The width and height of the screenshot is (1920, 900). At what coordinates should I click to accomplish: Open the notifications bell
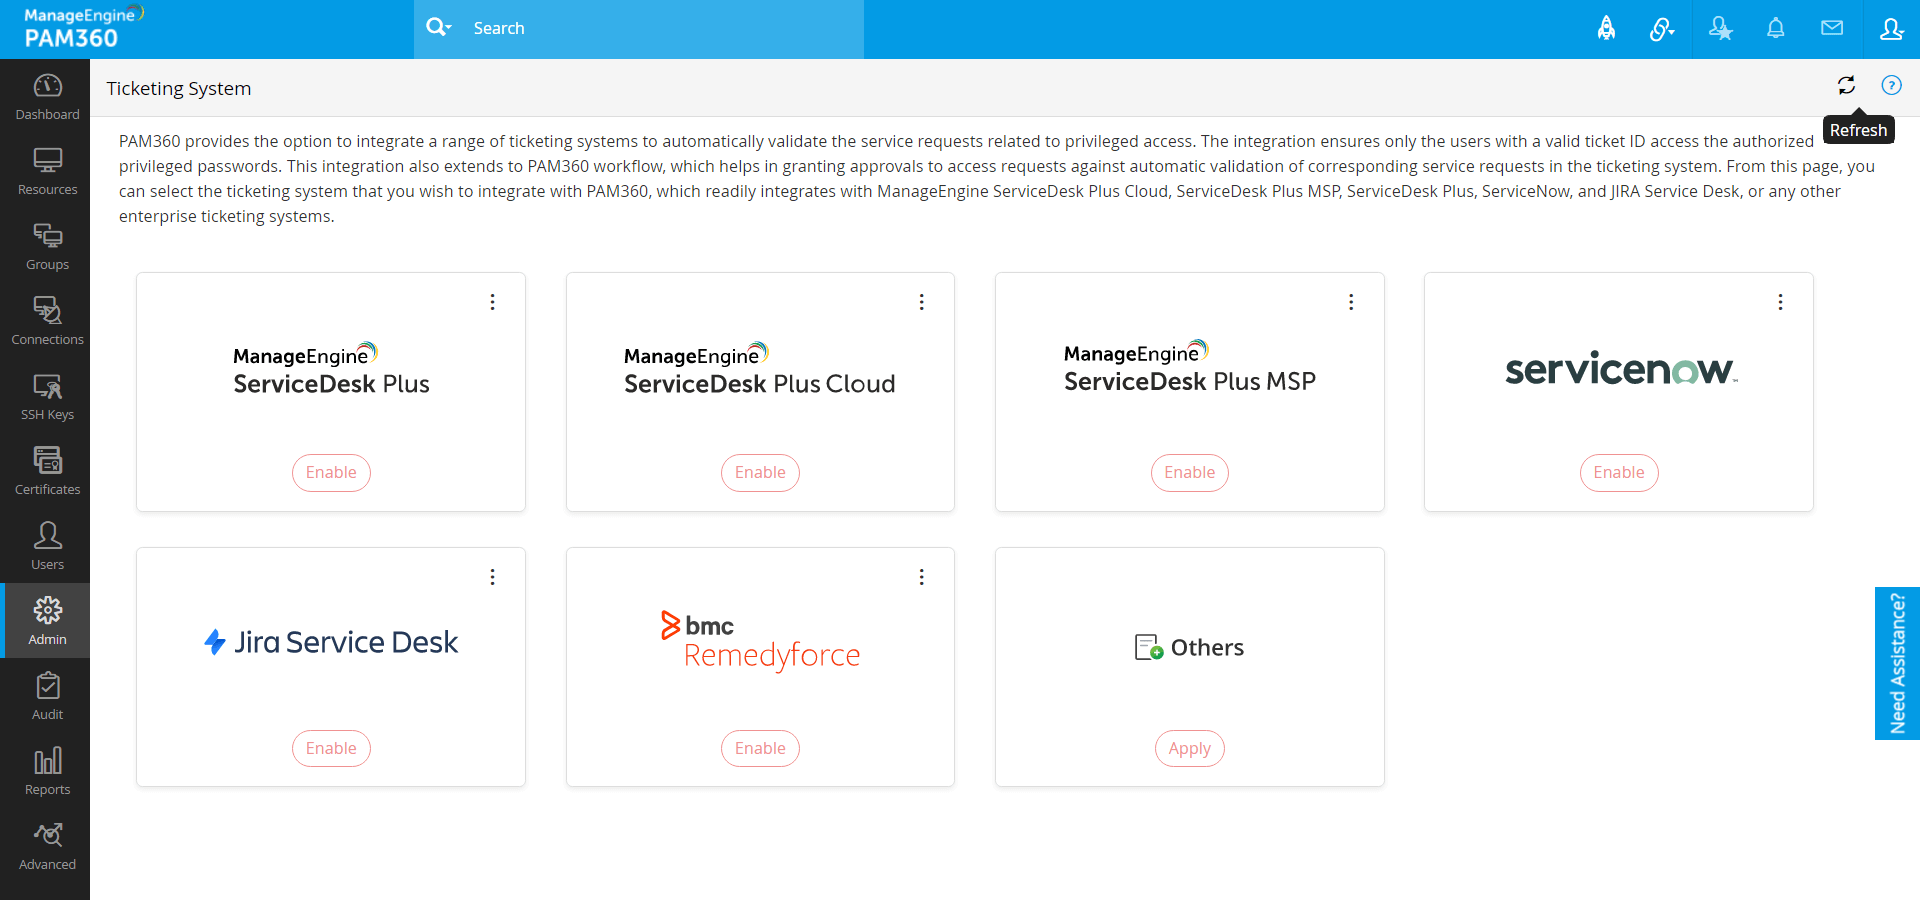pyautogui.click(x=1776, y=29)
